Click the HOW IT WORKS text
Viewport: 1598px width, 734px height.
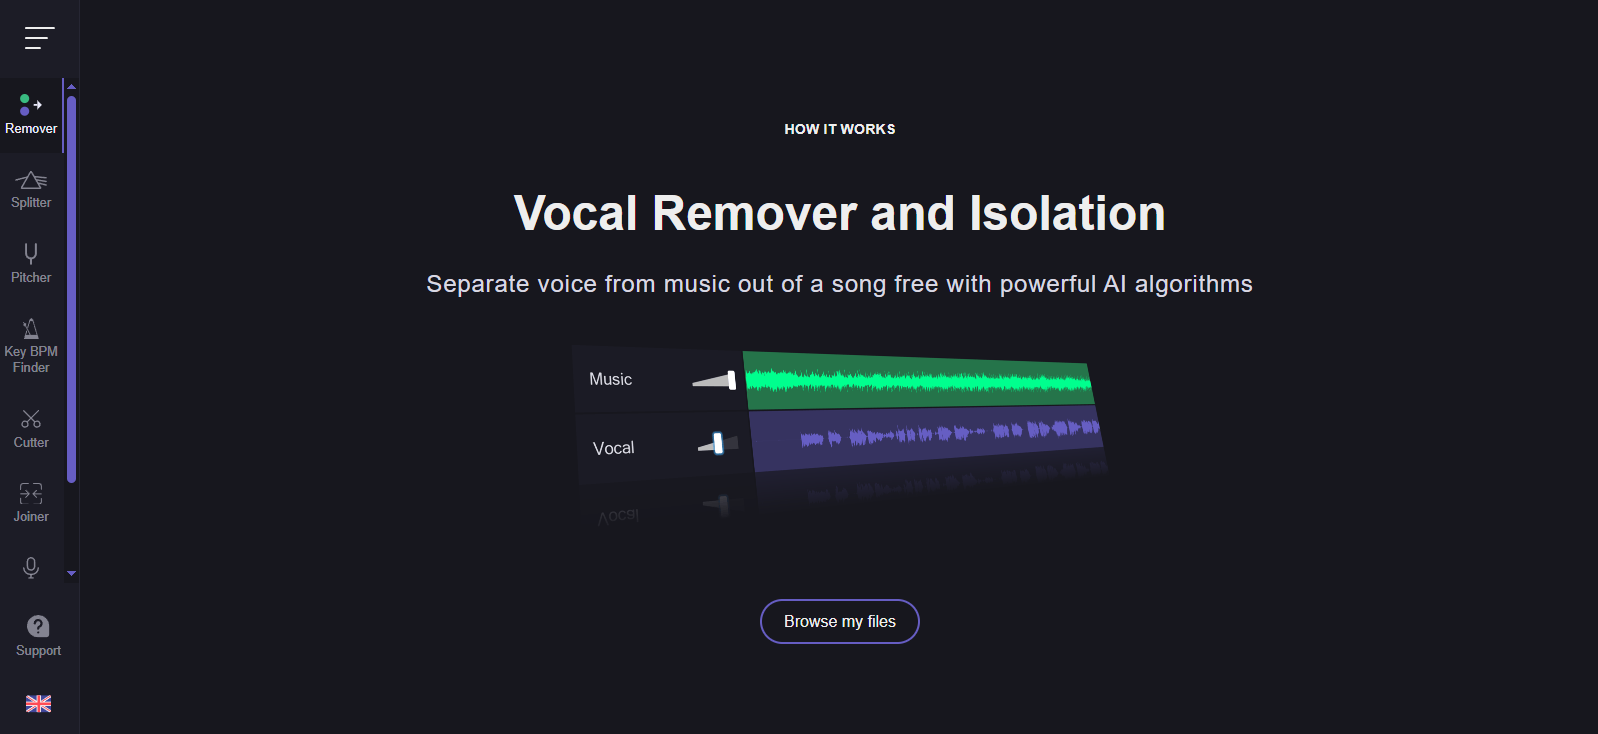coord(840,129)
